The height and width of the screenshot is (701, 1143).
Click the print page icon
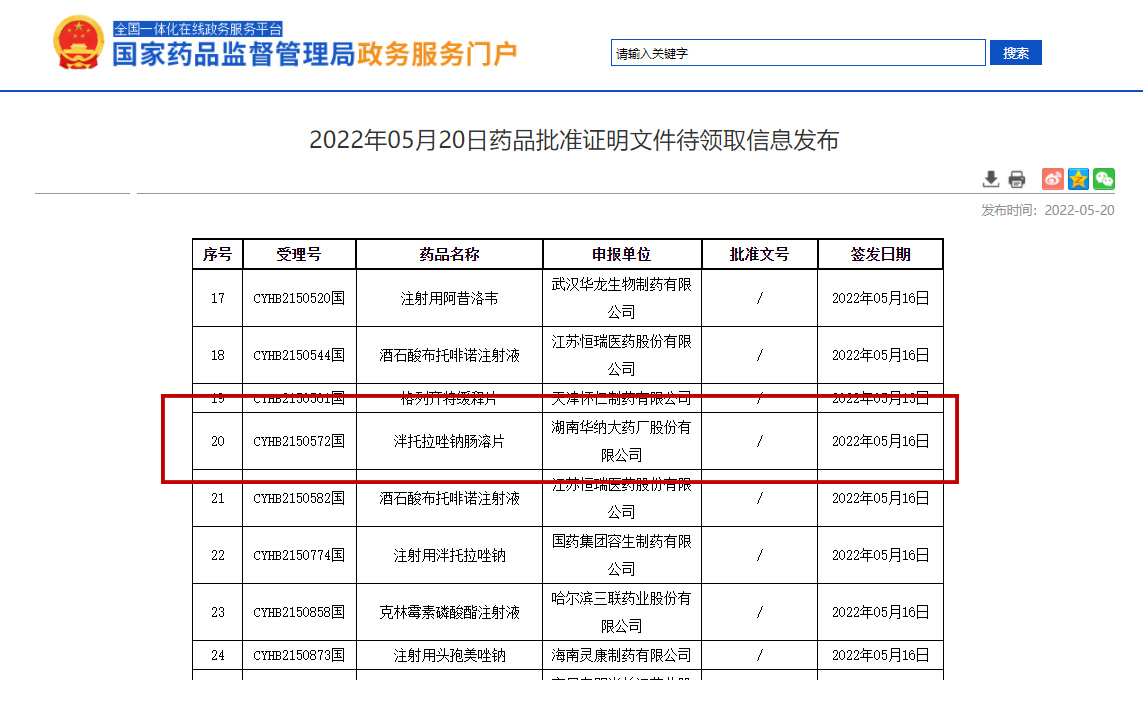point(1017,179)
